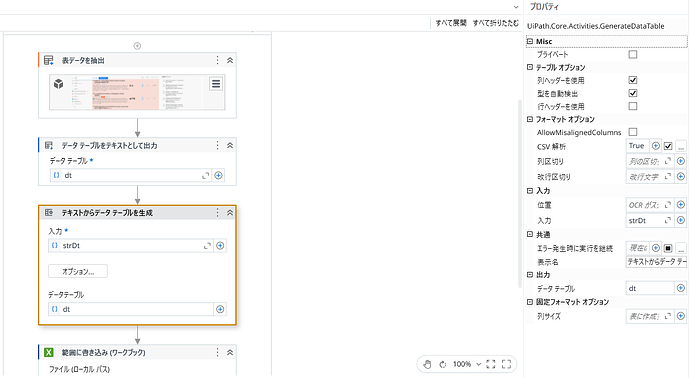Open the menu of 表データを抽出 activity
The height and width of the screenshot is (378, 690).
(217, 60)
